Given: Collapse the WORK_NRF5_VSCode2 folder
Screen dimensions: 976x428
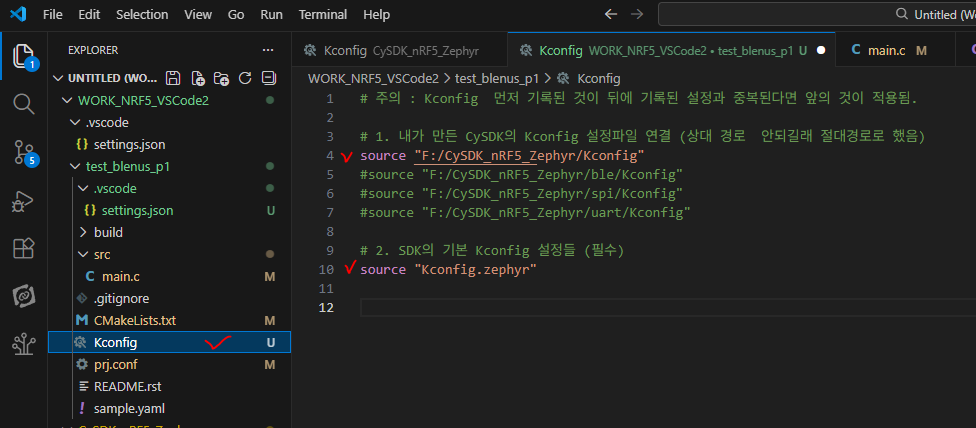Looking at the screenshot, I should coord(67,100).
